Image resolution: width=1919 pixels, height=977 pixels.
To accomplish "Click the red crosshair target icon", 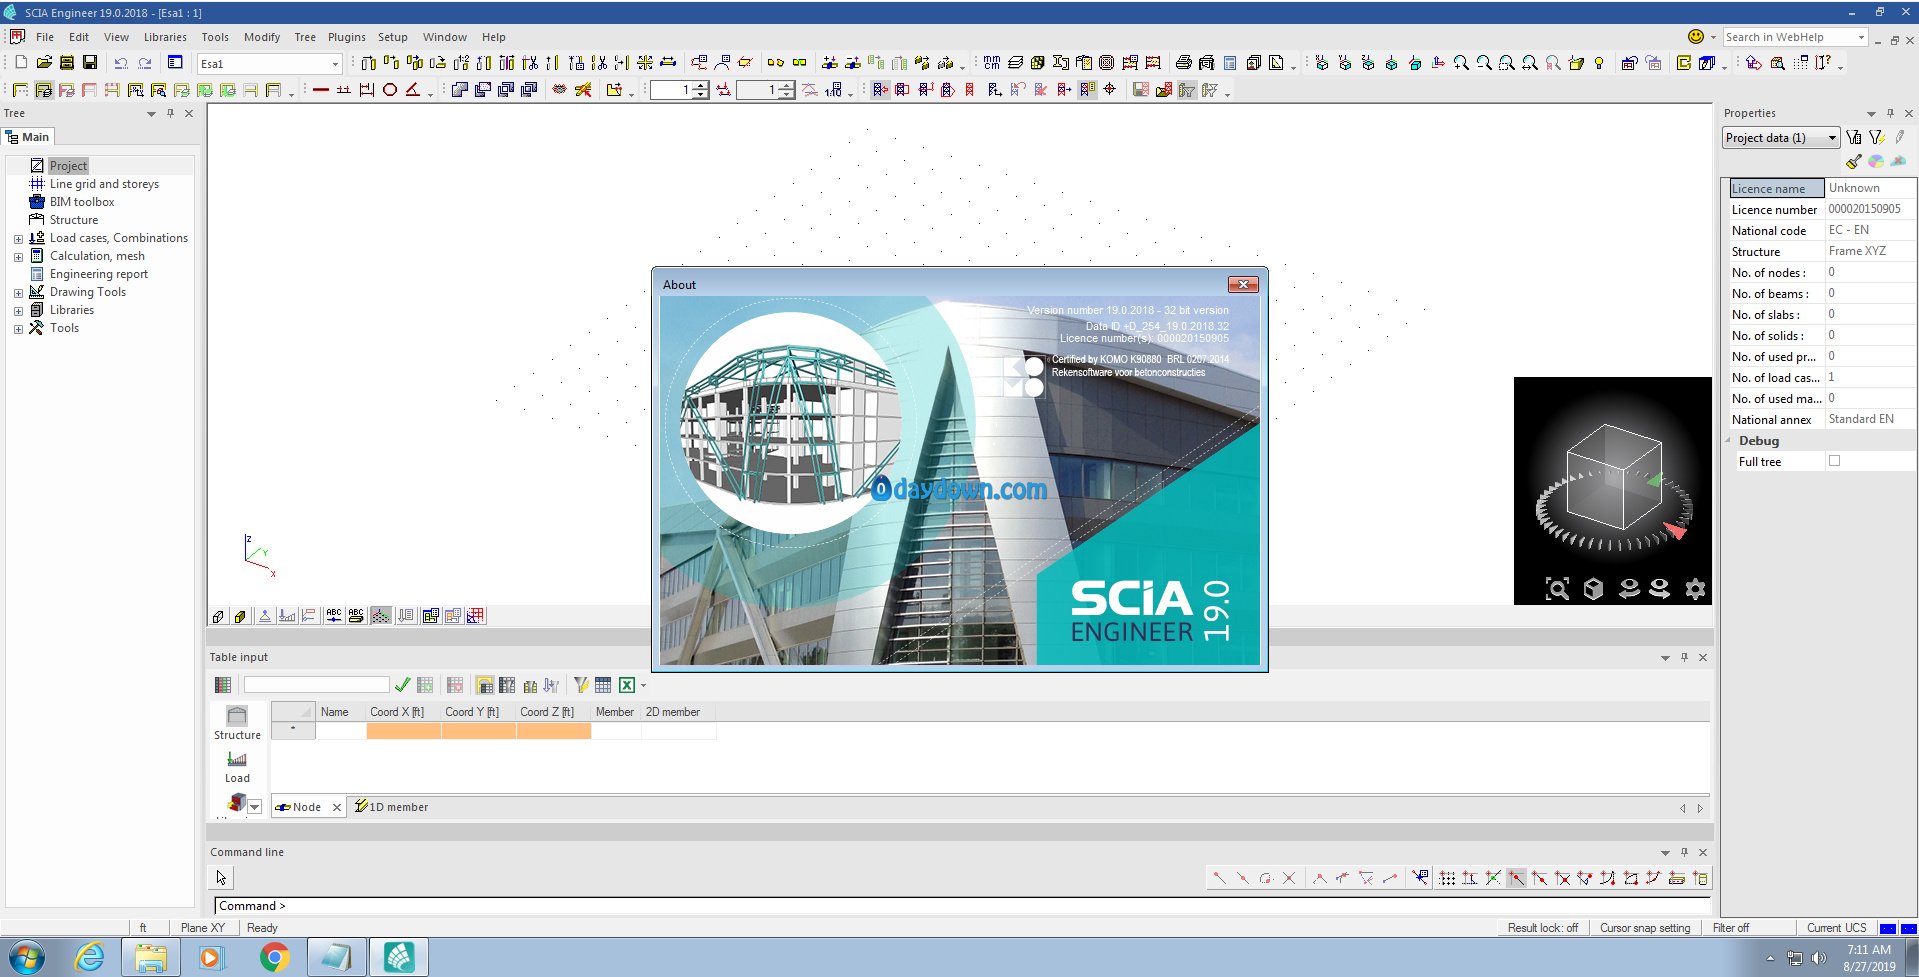I will (x=1110, y=89).
